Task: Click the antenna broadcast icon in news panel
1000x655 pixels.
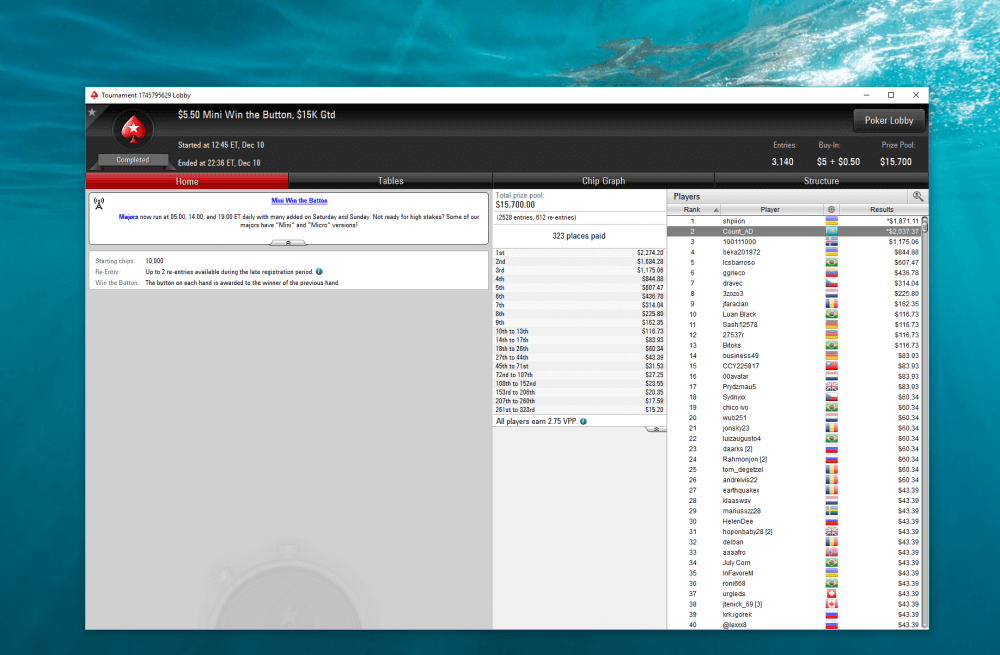Action: [x=99, y=203]
